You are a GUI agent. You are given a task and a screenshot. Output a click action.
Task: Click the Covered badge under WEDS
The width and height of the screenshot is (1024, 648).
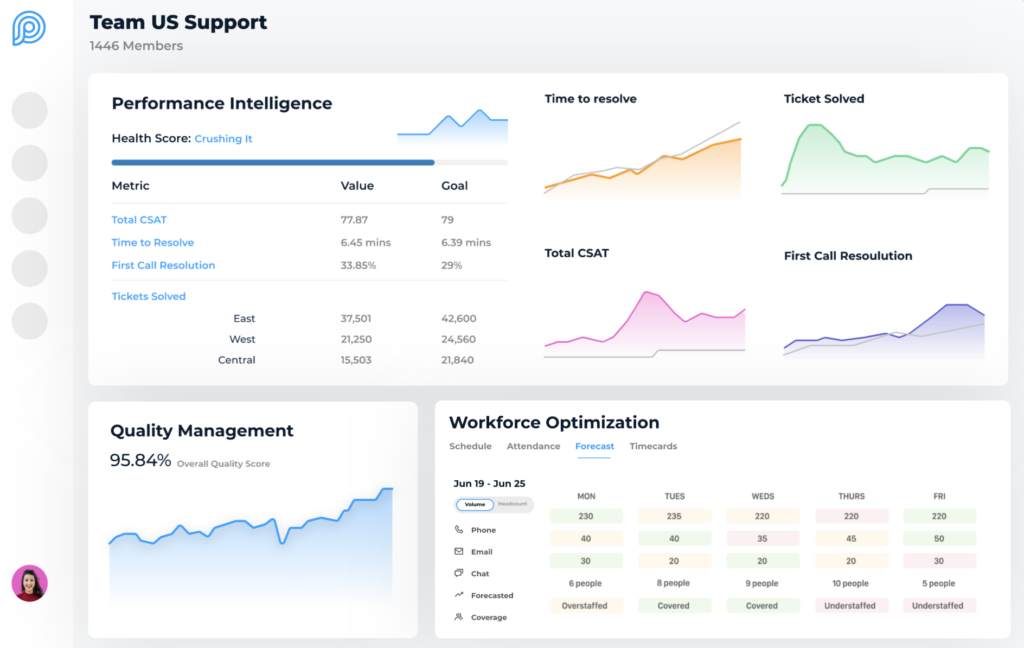[x=762, y=606]
